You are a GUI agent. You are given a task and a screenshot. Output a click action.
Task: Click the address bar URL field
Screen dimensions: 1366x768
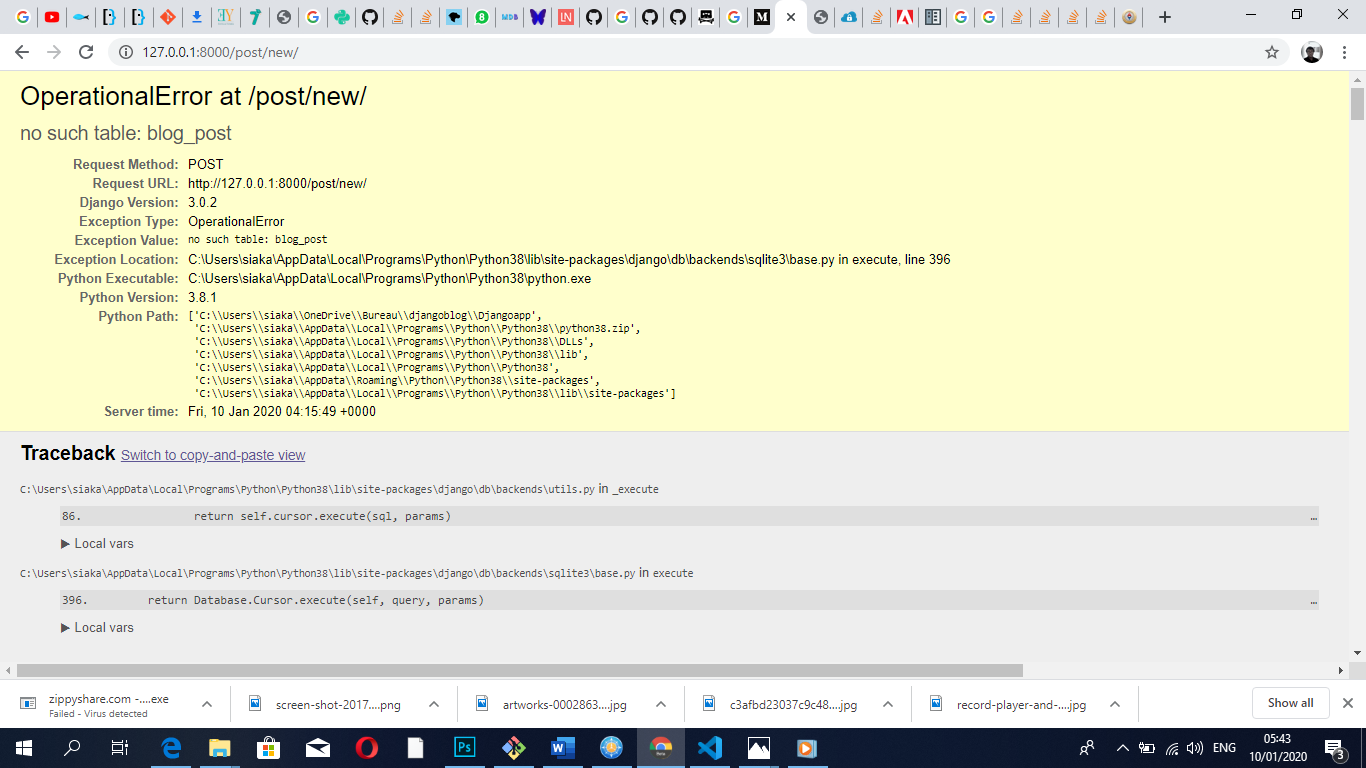(700, 52)
